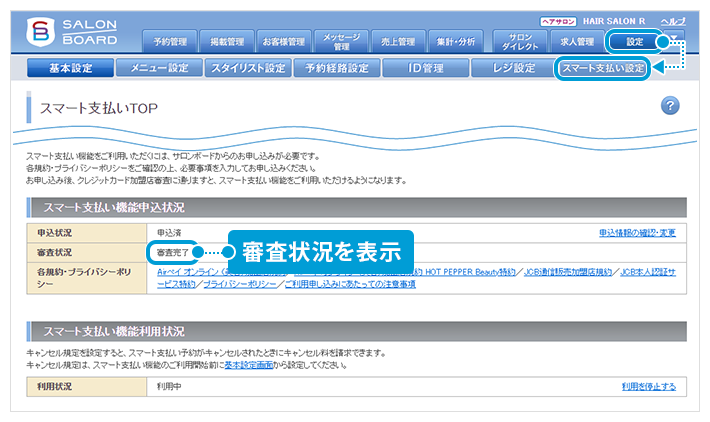Viewport: 710px width, 422px height.
Task: Open the レジ設定 submenu
Action: click(x=510, y=69)
